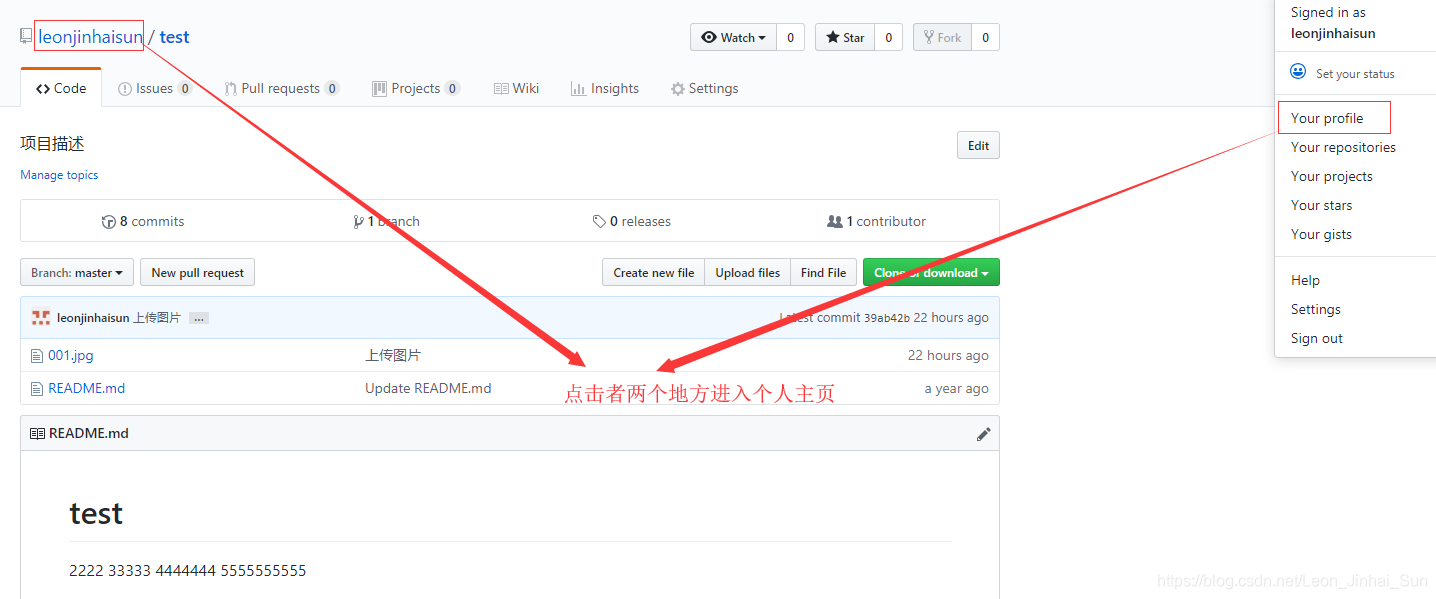The image size is (1436, 599).
Task: Click the leonjinhaisun owner link in title
Action: point(91,37)
